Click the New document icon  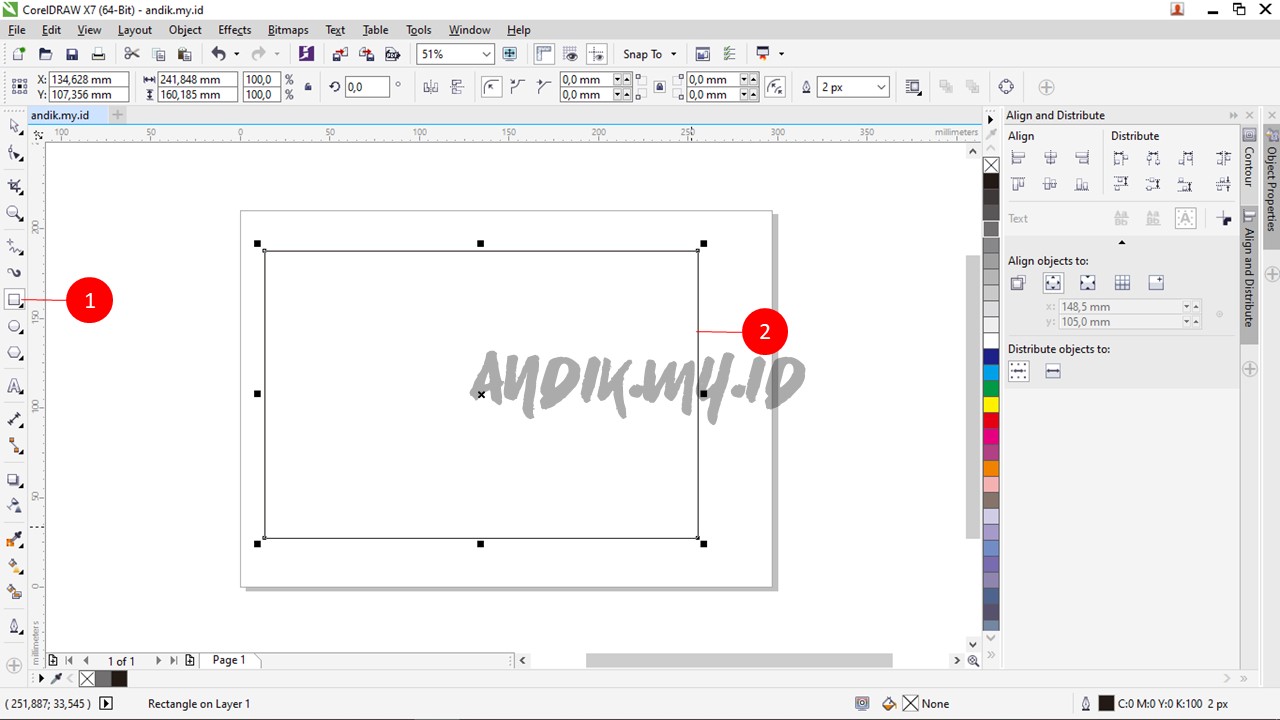coord(18,54)
